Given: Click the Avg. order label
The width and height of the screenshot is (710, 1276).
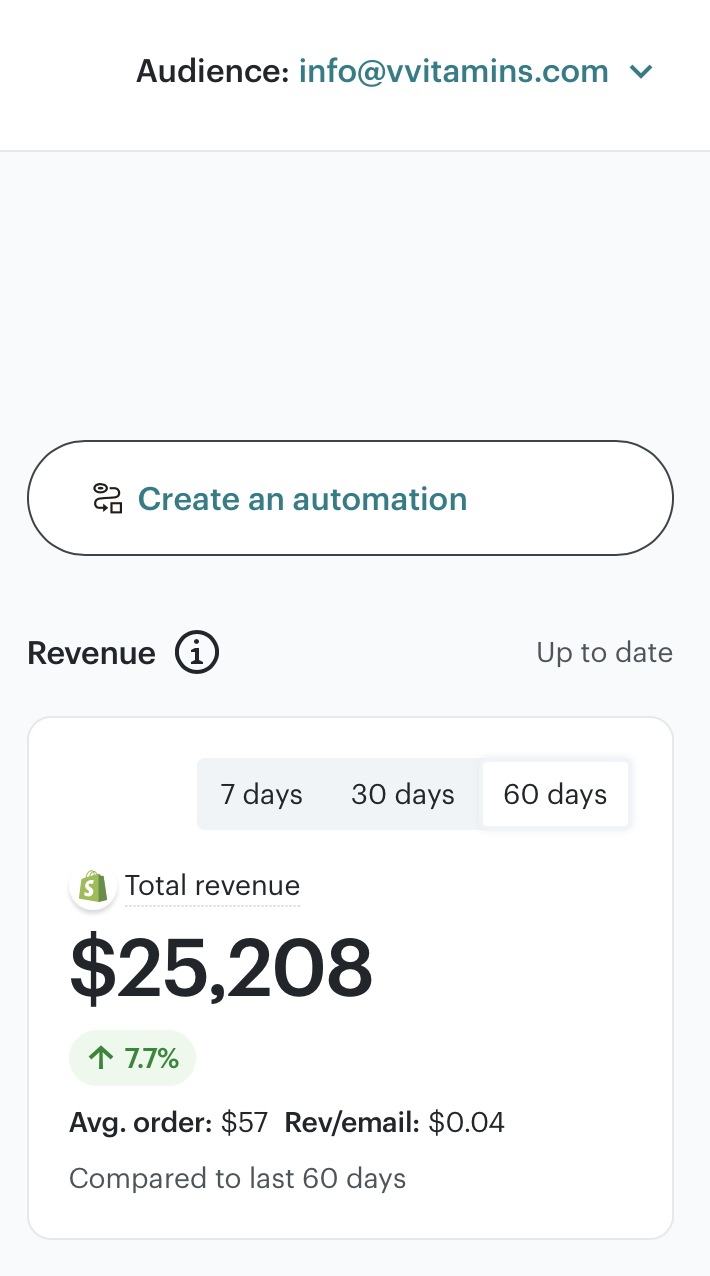Looking at the screenshot, I should [140, 1123].
